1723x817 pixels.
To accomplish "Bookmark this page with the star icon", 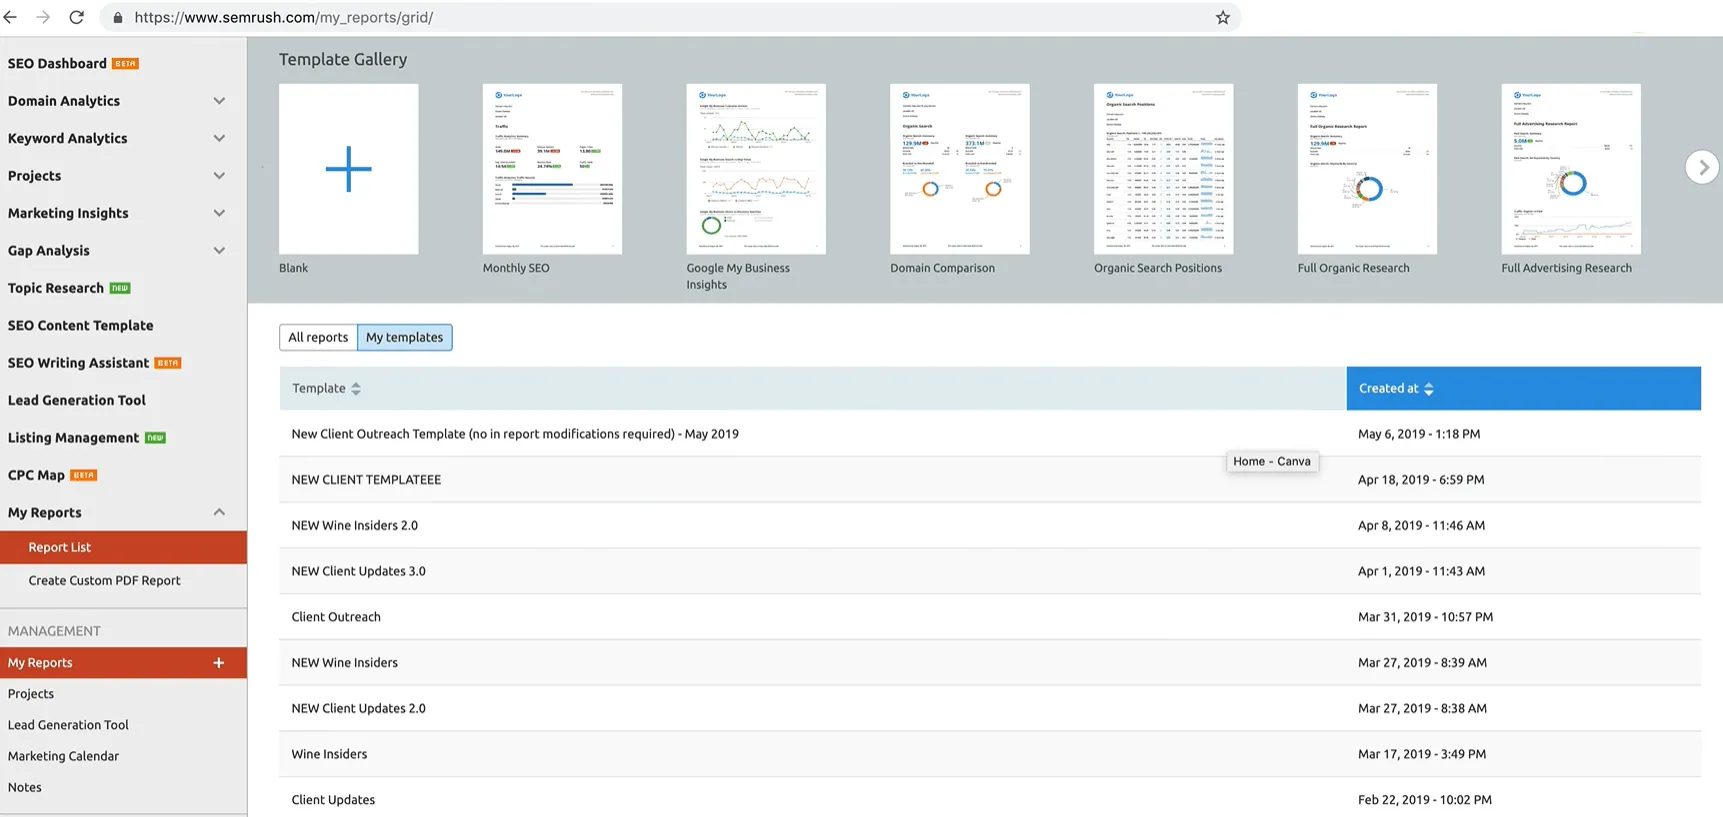I will [x=1222, y=17].
